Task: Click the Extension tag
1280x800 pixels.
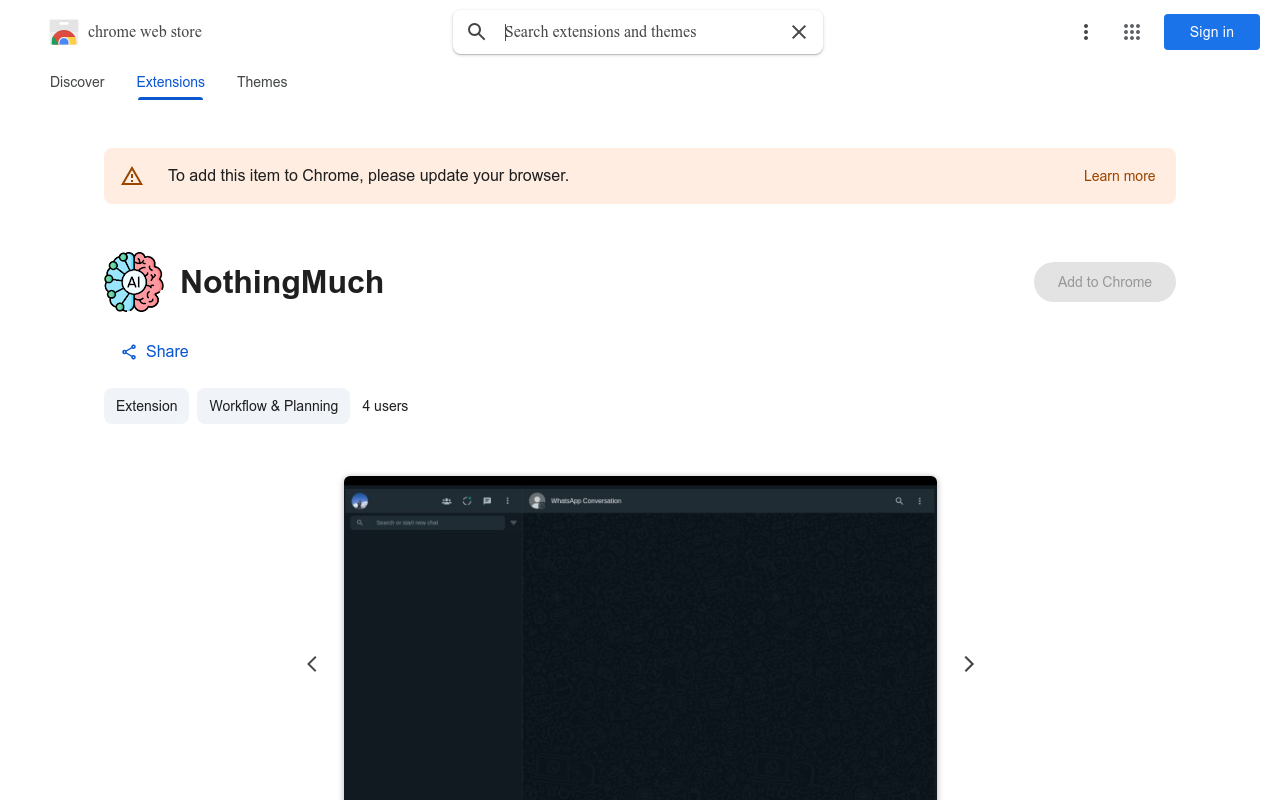Action: tap(146, 406)
